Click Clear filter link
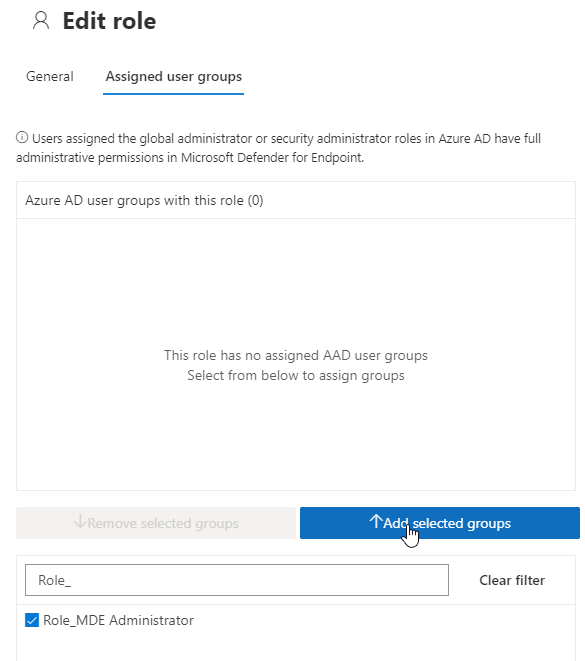 512,580
